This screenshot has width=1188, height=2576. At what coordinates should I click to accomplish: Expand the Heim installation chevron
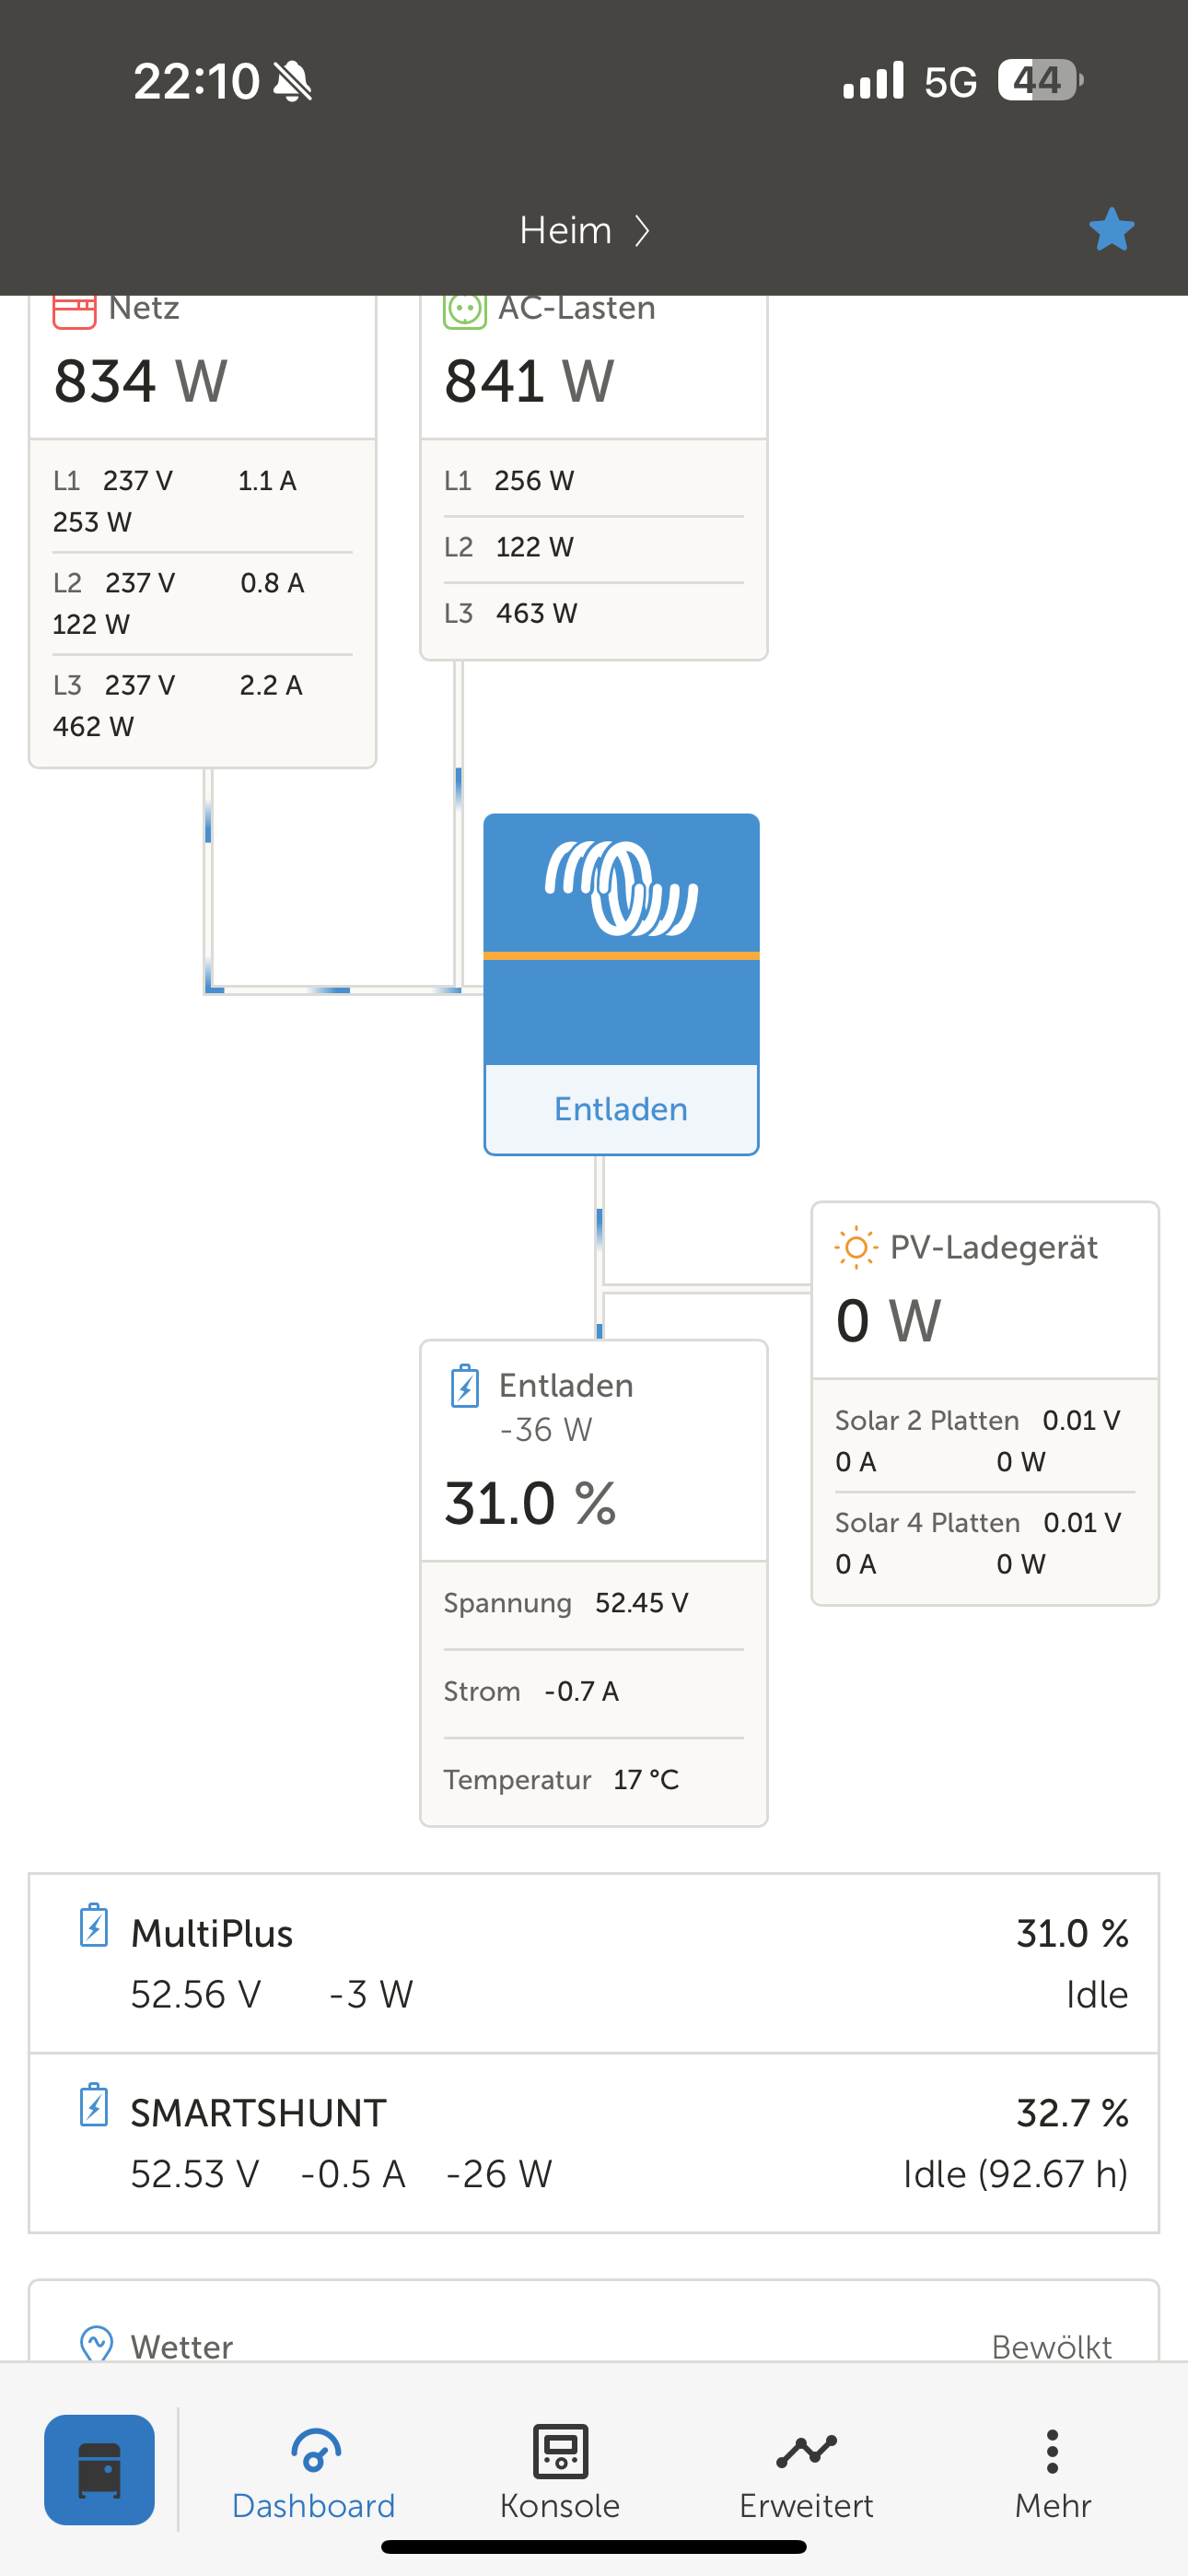pyautogui.click(x=643, y=231)
